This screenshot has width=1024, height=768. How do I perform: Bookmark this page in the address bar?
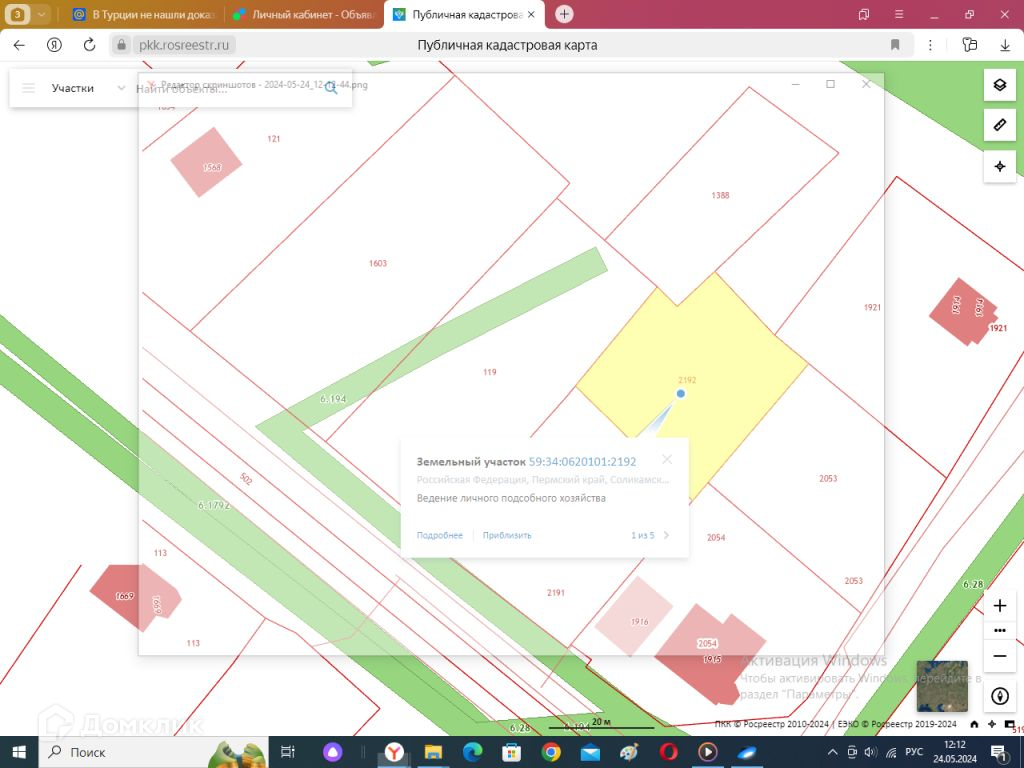895,45
